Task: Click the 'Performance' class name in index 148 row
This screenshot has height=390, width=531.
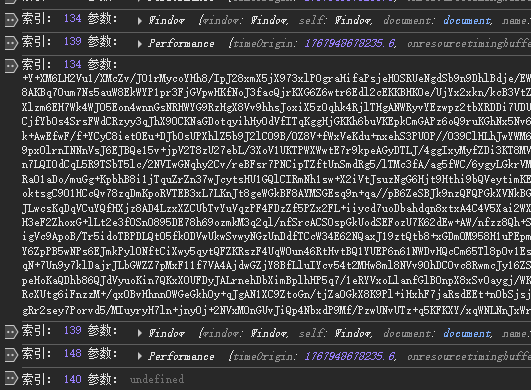Action: pyautogui.click(x=182, y=356)
